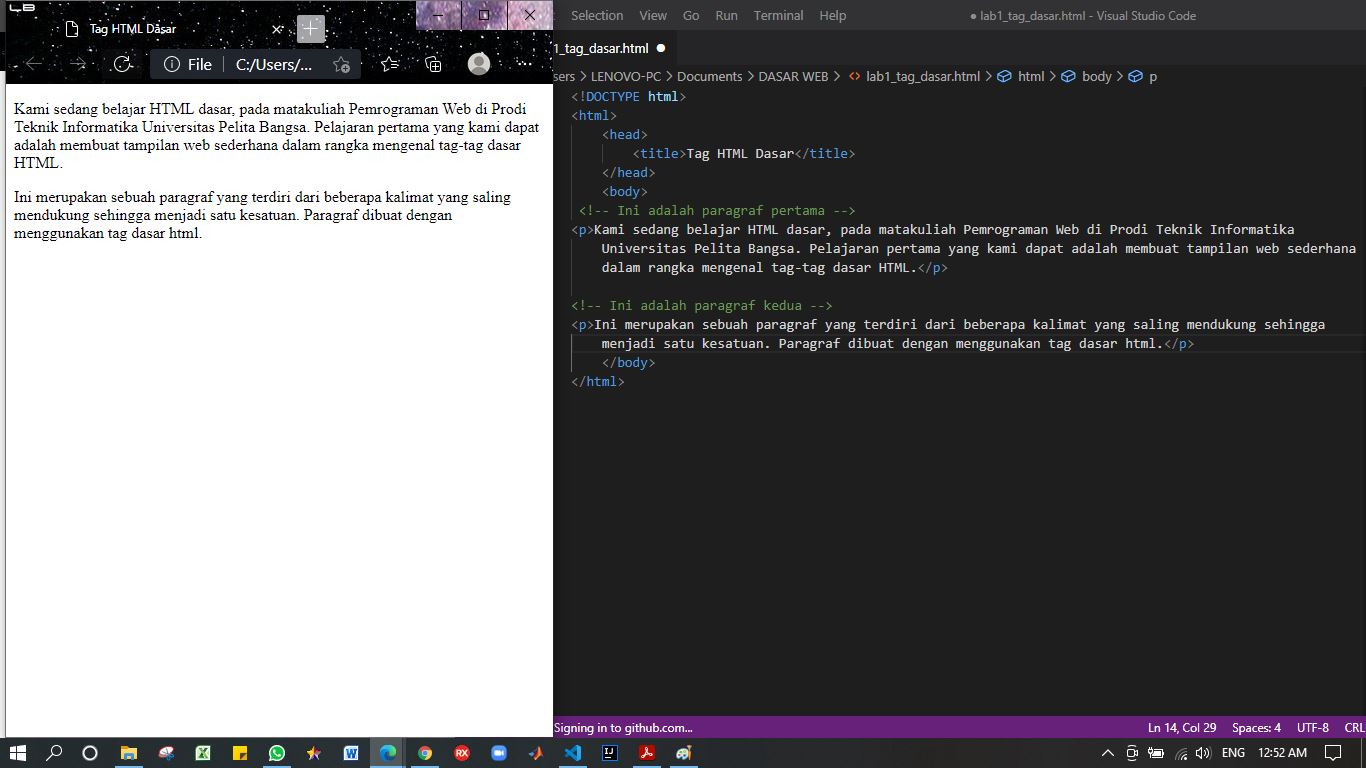Open a new tab in Edge

click(311, 29)
